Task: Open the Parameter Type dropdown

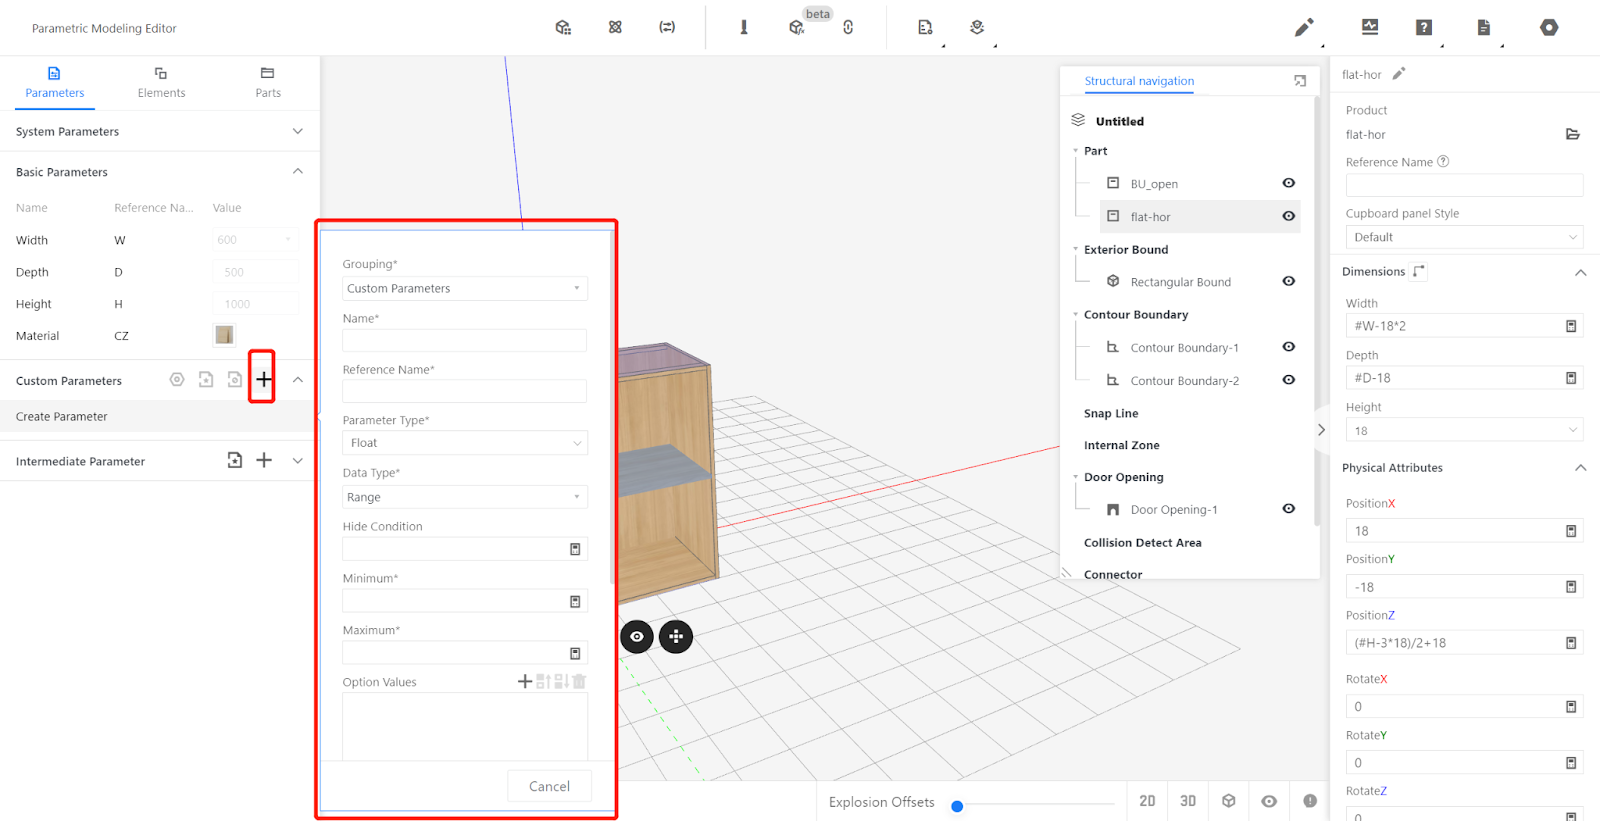Action: [x=464, y=443]
